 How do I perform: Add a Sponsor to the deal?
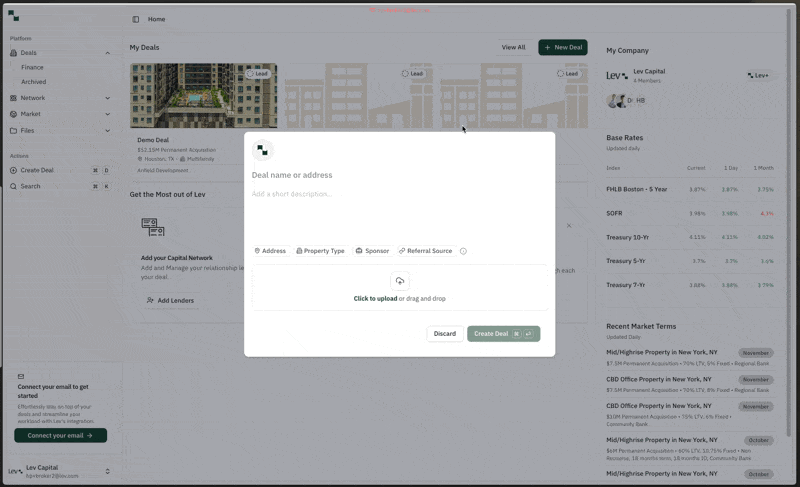coord(372,251)
